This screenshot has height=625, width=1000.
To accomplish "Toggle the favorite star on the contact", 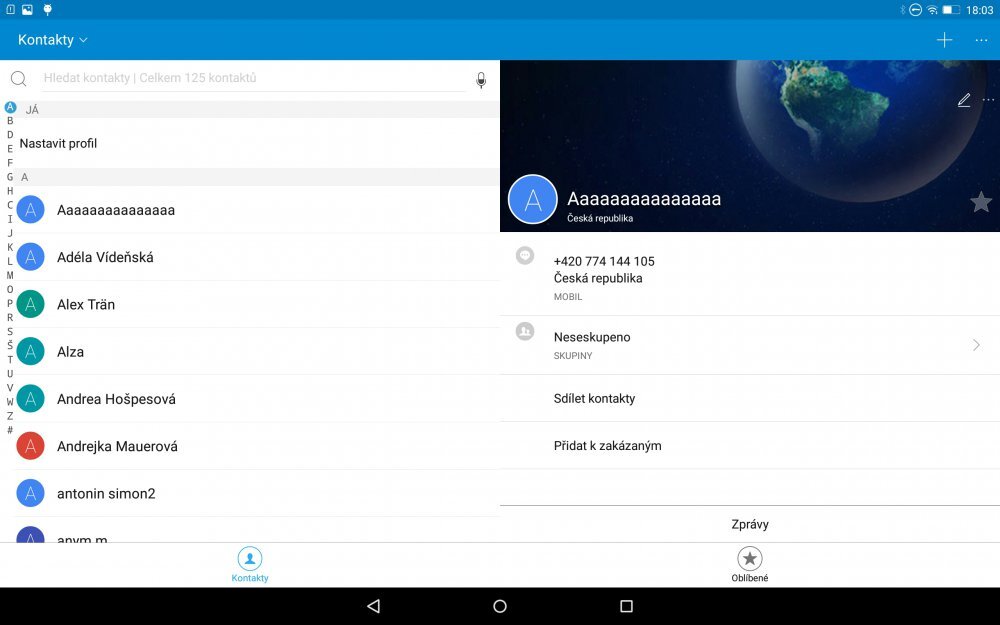I will (981, 202).
